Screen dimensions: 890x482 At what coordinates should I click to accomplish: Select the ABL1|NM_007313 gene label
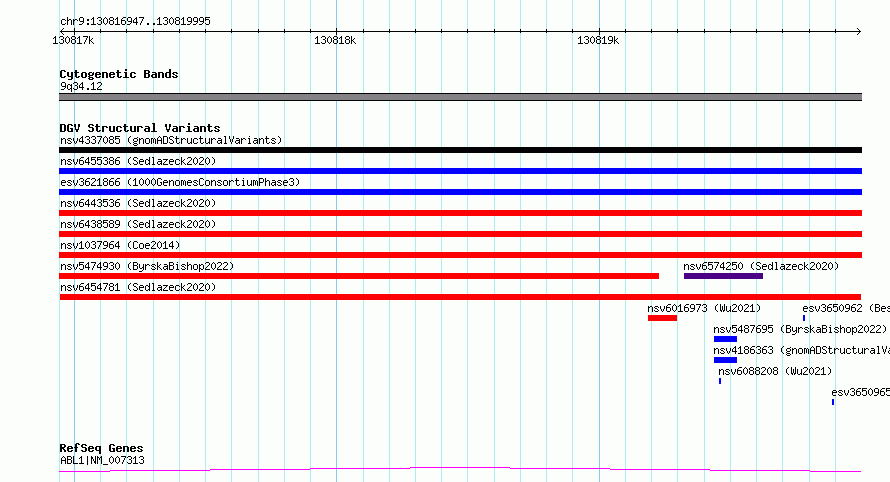point(102,460)
